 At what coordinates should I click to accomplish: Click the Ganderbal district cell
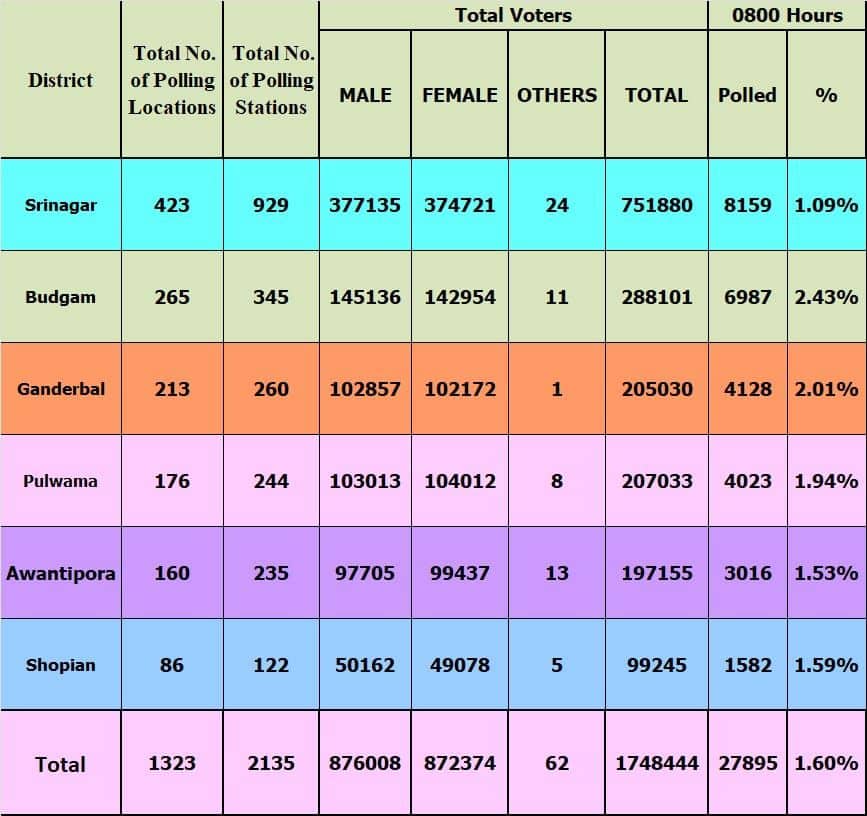coord(60,389)
